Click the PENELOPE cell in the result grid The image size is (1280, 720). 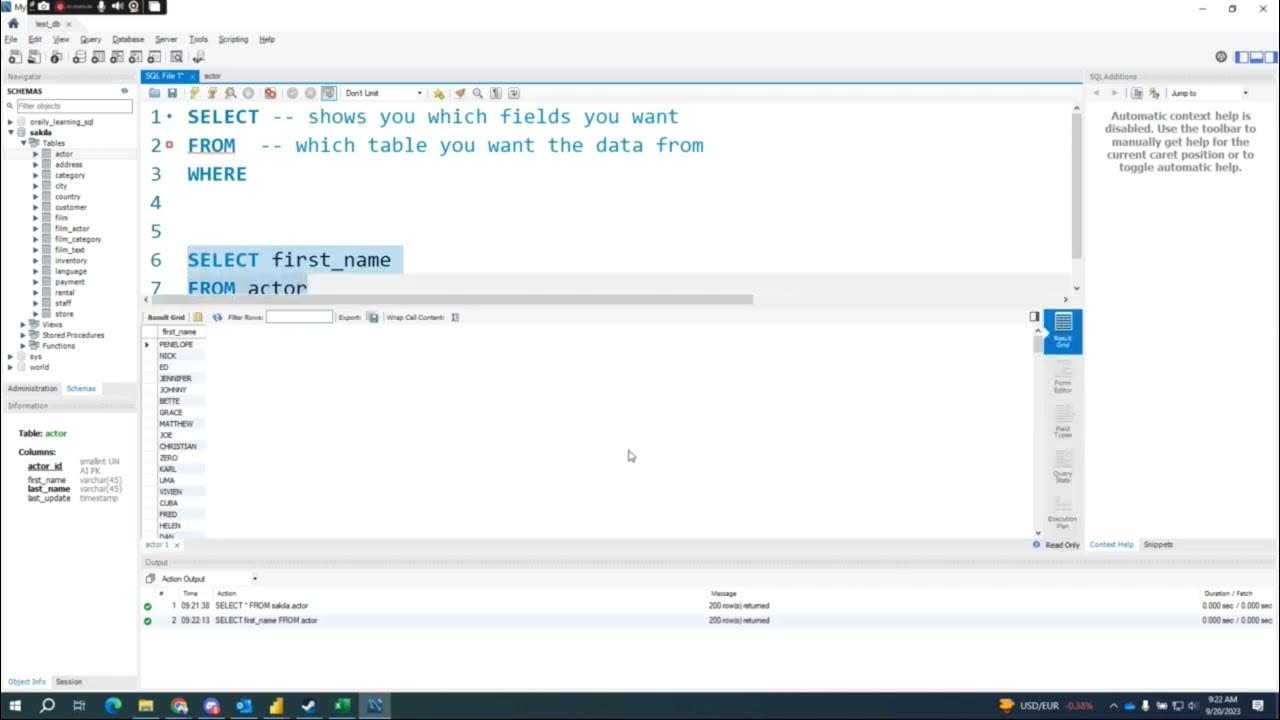tap(181, 344)
